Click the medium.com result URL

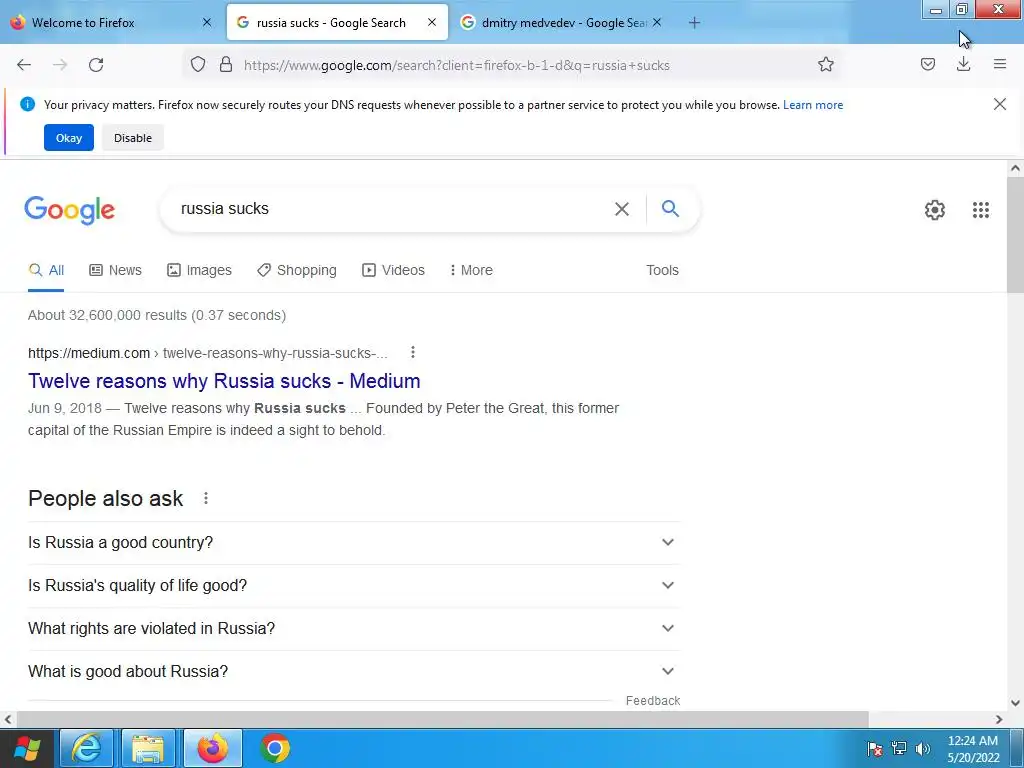(x=208, y=353)
